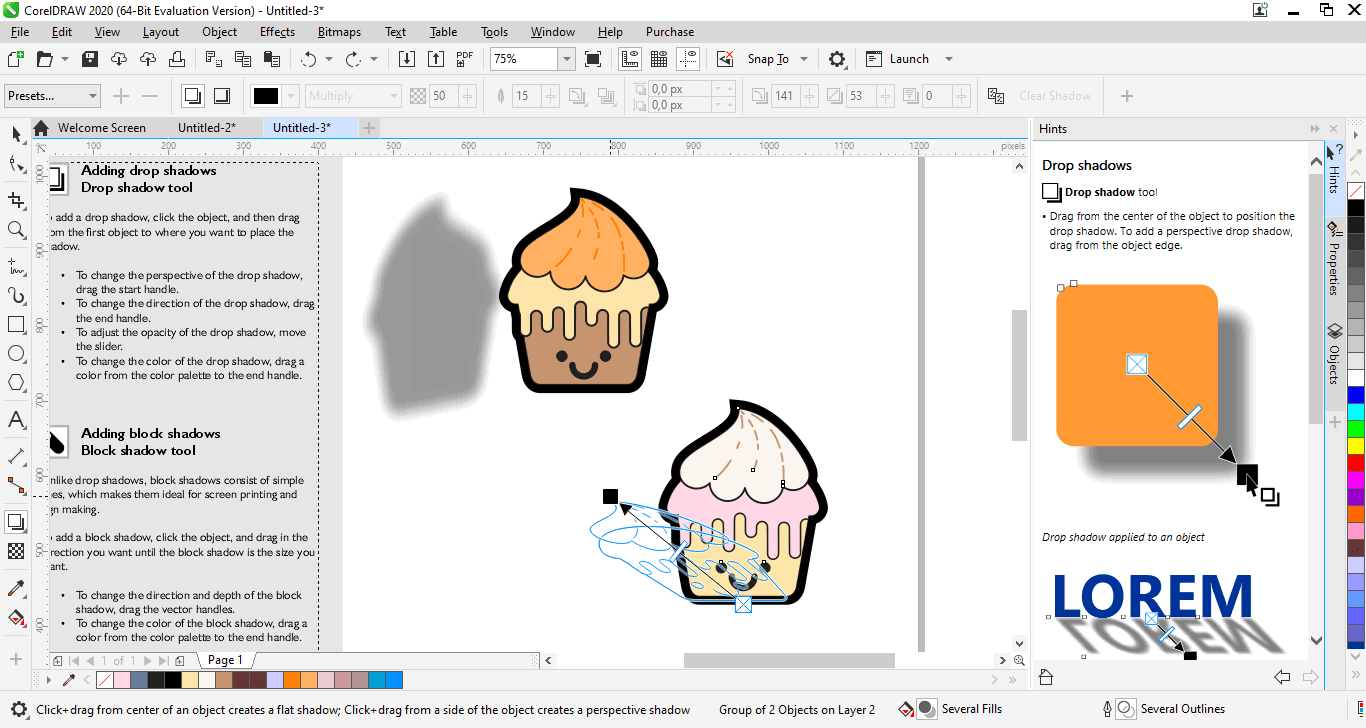Toggle the Show Grid button
This screenshot has height=728, width=1366.
click(x=659, y=59)
